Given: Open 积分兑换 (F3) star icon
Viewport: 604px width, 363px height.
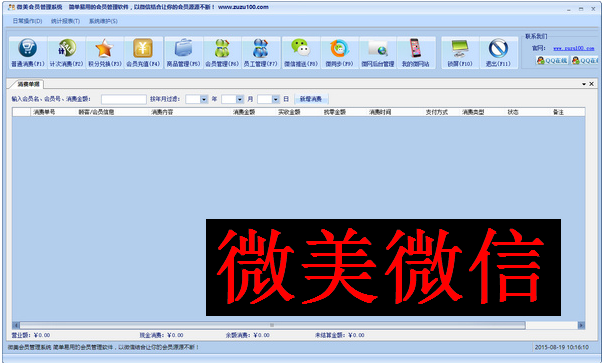Looking at the screenshot, I should [x=104, y=49].
